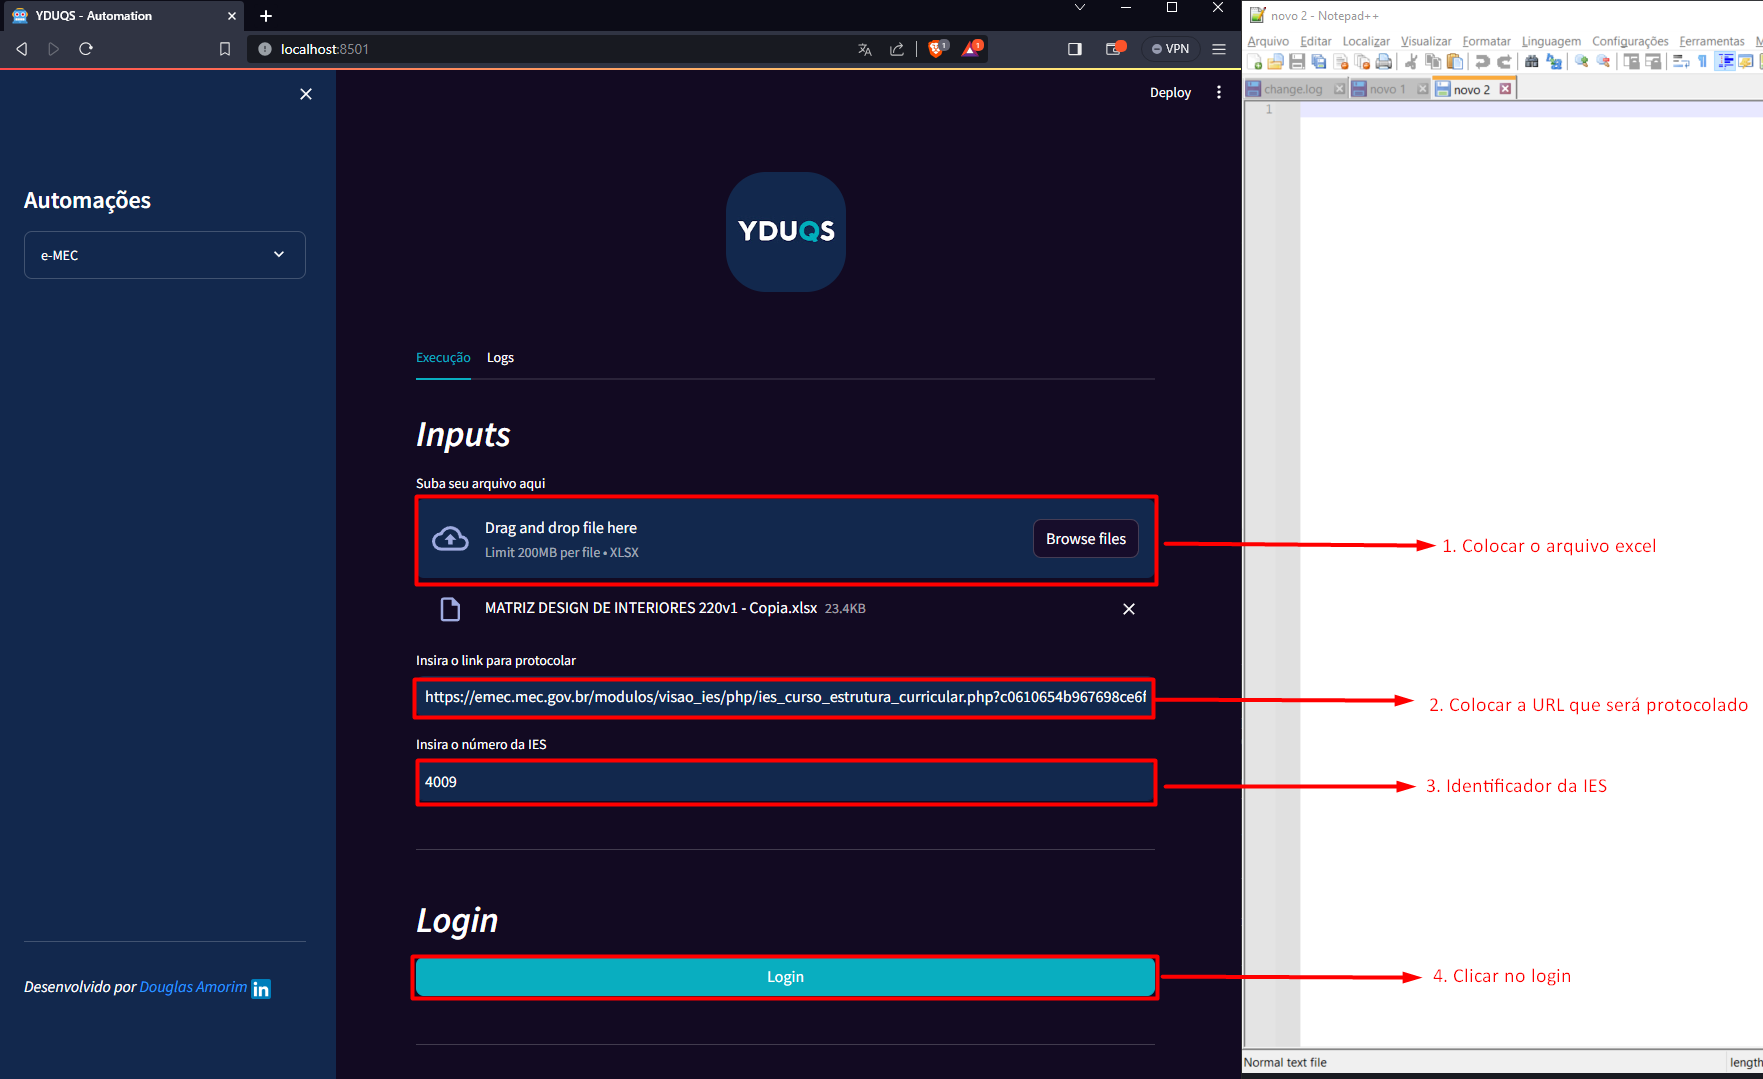Click the Zoom In icon in Notepad++

pos(1581,62)
